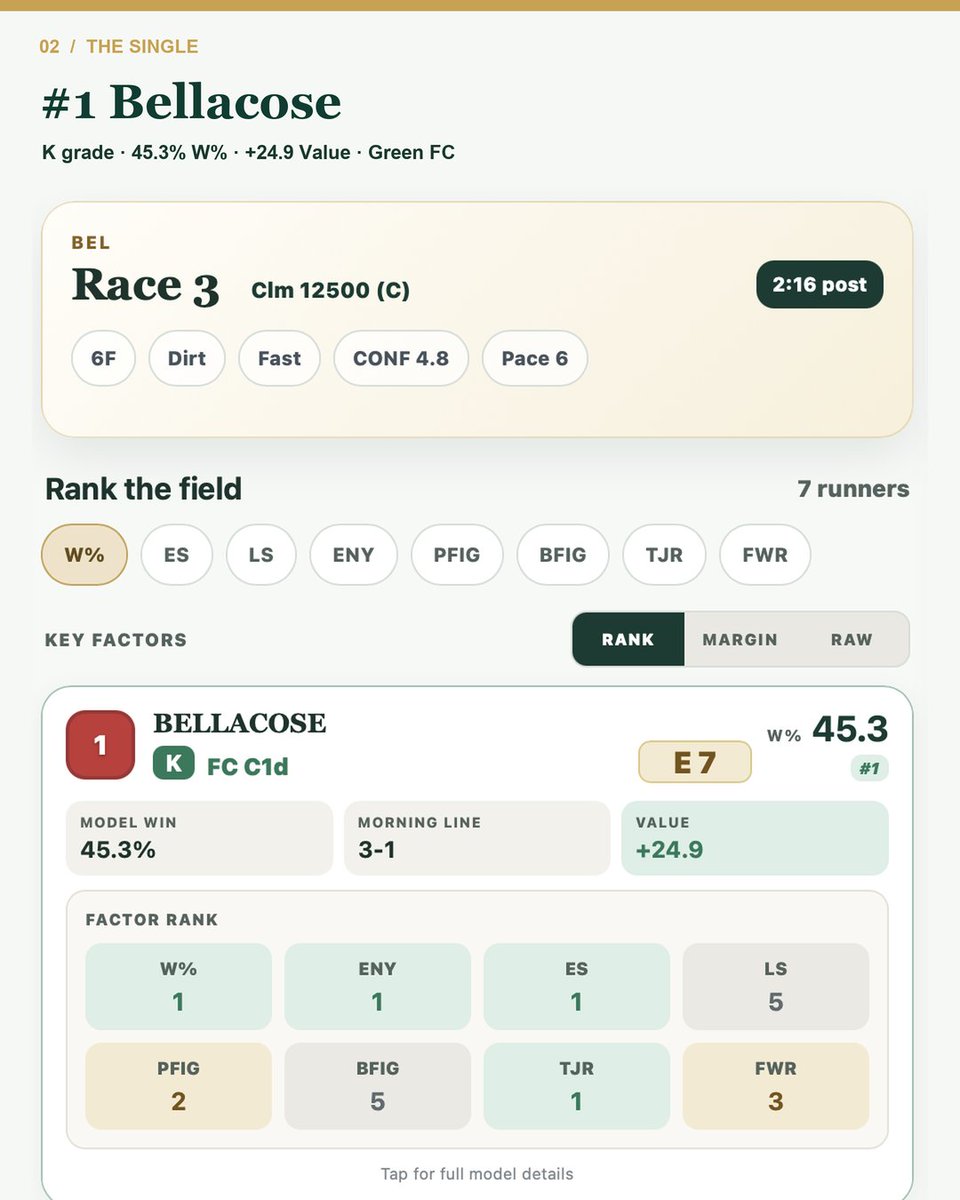Click the K grade summary line
The height and width of the screenshot is (1200, 960).
click(248, 153)
